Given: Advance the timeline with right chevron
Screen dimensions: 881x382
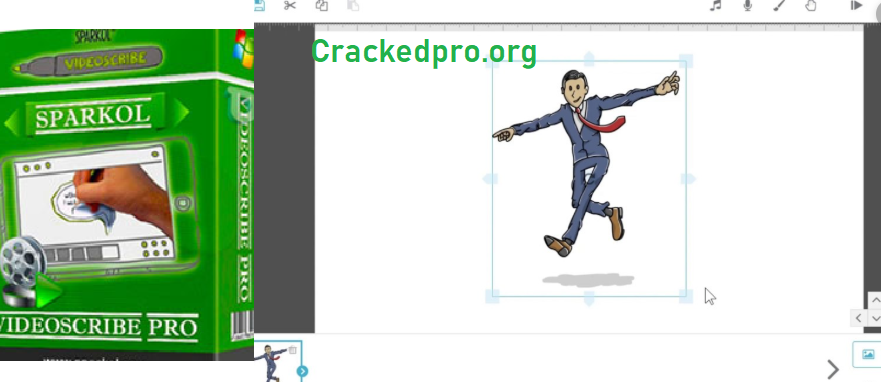Looking at the screenshot, I should (833, 369).
